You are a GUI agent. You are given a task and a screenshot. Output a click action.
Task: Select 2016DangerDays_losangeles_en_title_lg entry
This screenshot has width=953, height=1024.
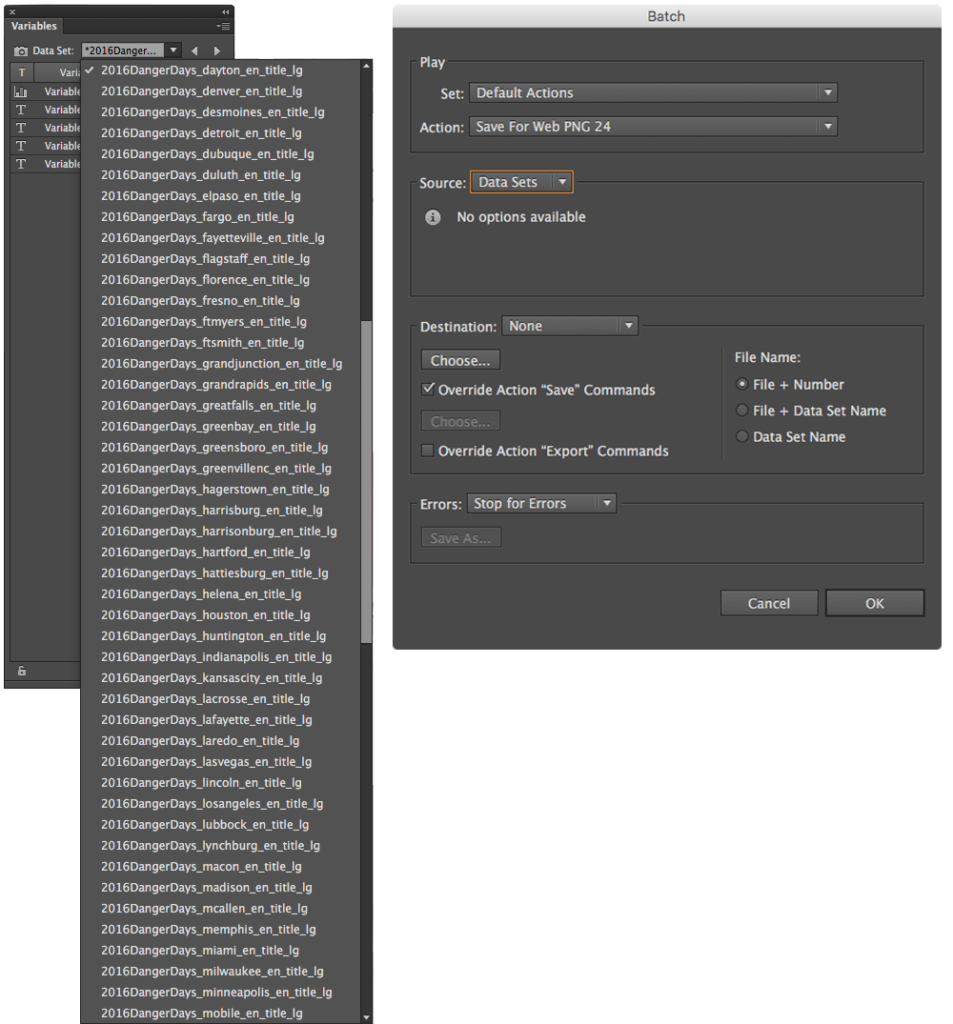[x=212, y=803]
